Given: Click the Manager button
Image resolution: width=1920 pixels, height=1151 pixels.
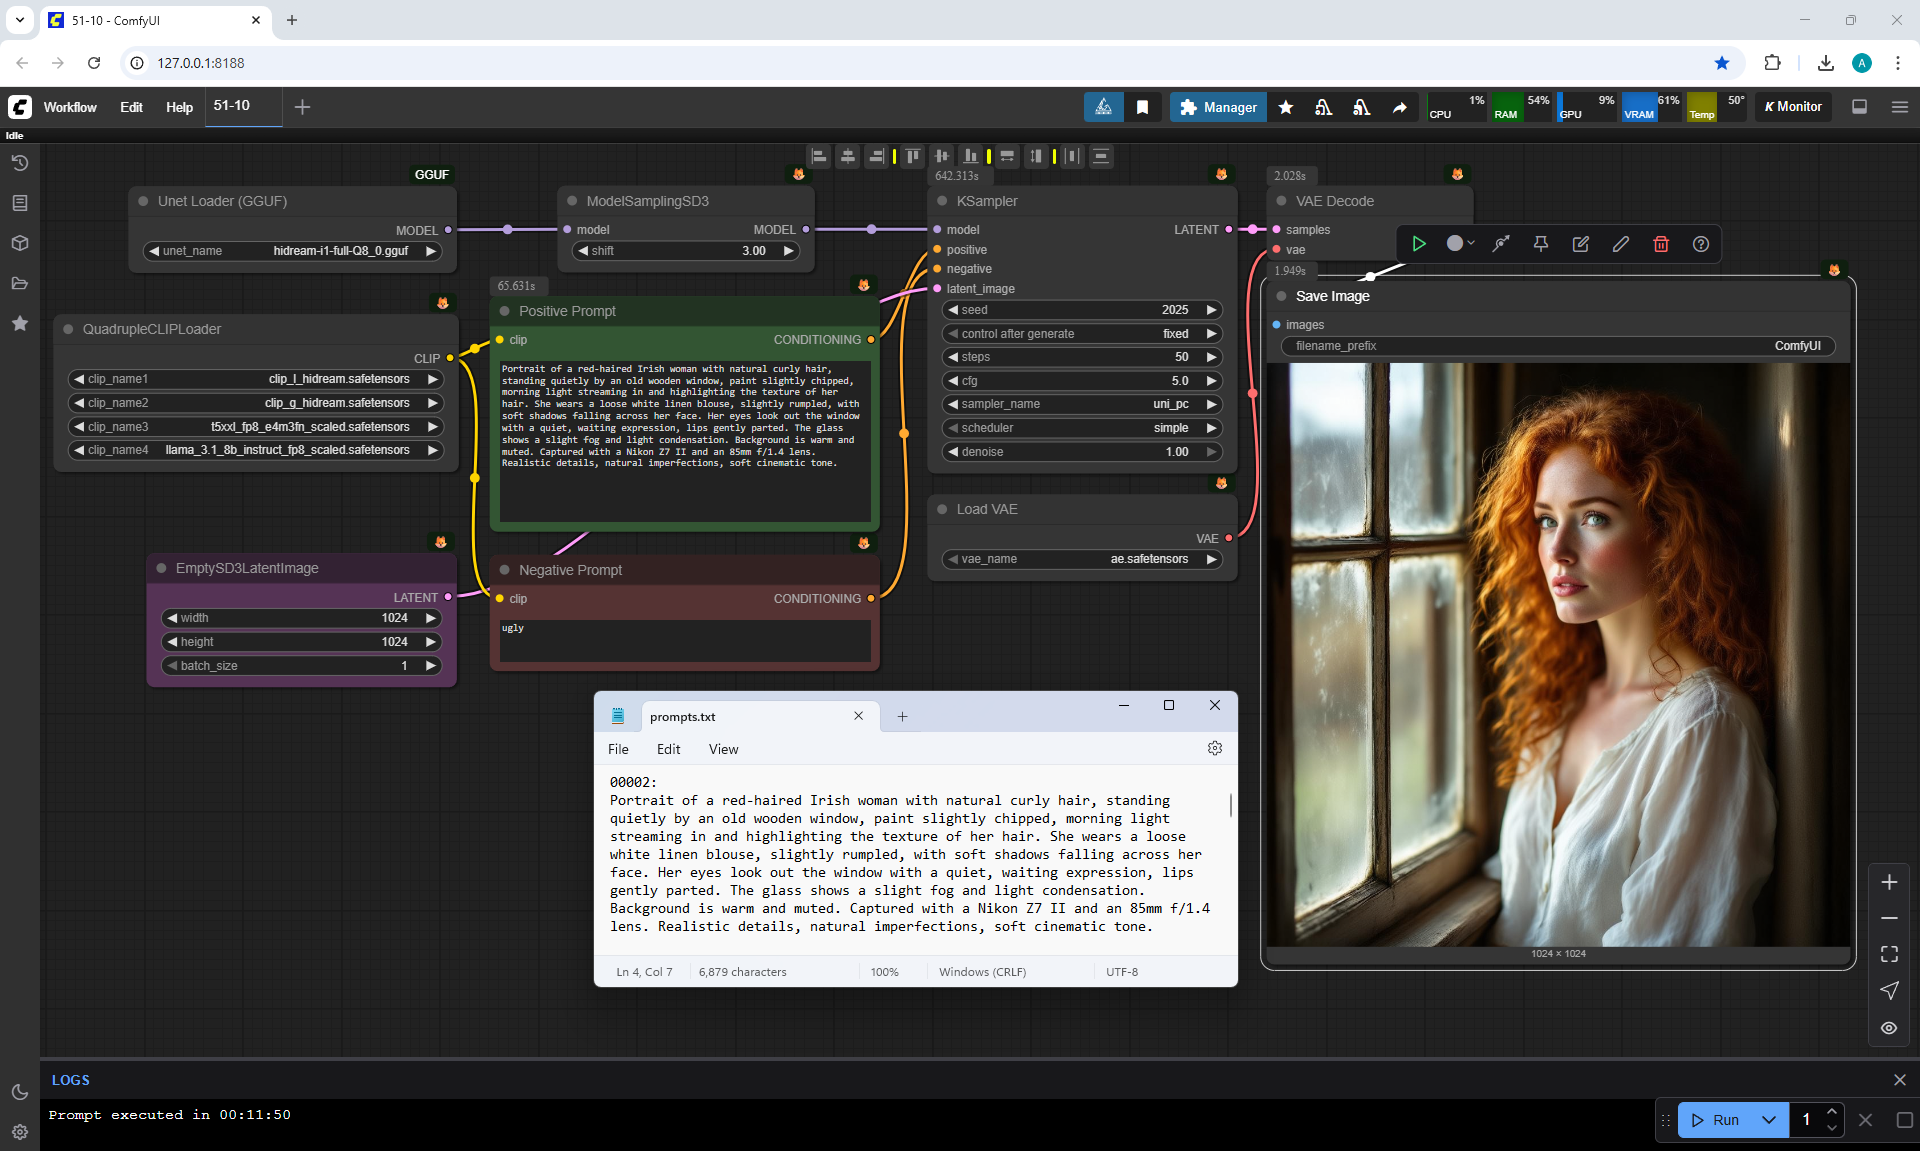Looking at the screenshot, I should [x=1218, y=107].
